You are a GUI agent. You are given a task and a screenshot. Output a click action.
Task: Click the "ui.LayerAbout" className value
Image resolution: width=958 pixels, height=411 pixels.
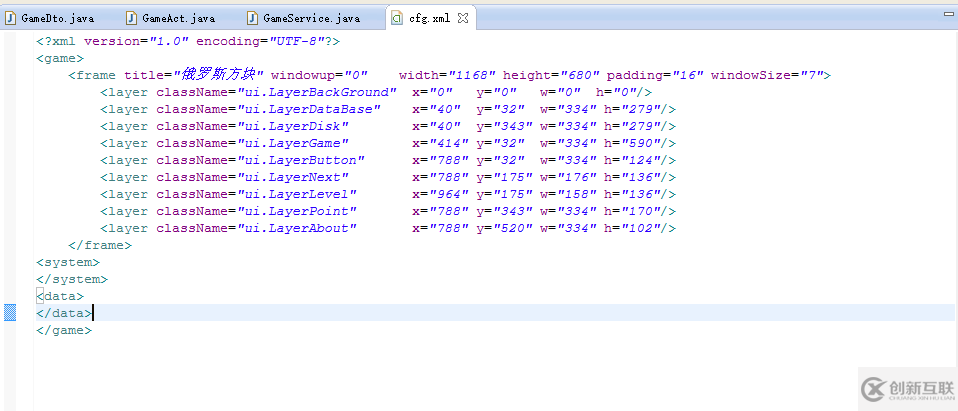pos(297,230)
